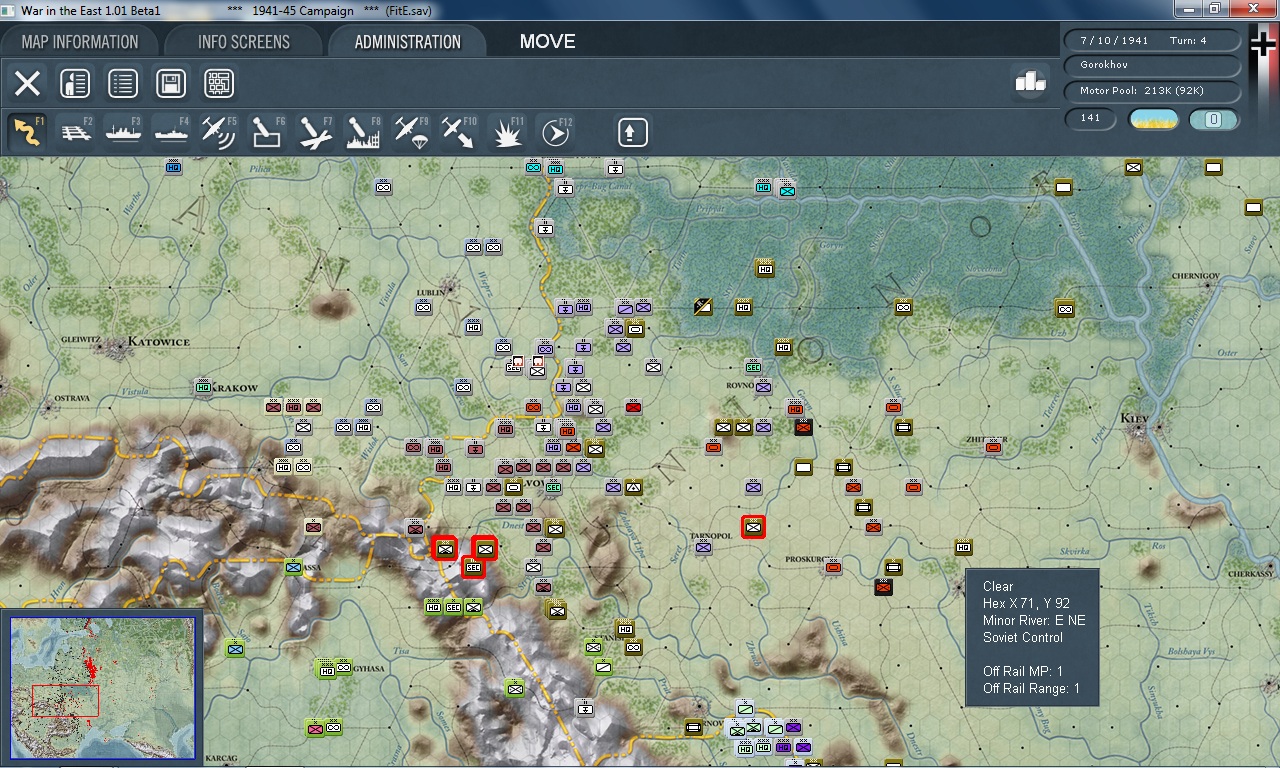Switch to the Administration tab
The image size is (1280, 768).
coord(408,42)
